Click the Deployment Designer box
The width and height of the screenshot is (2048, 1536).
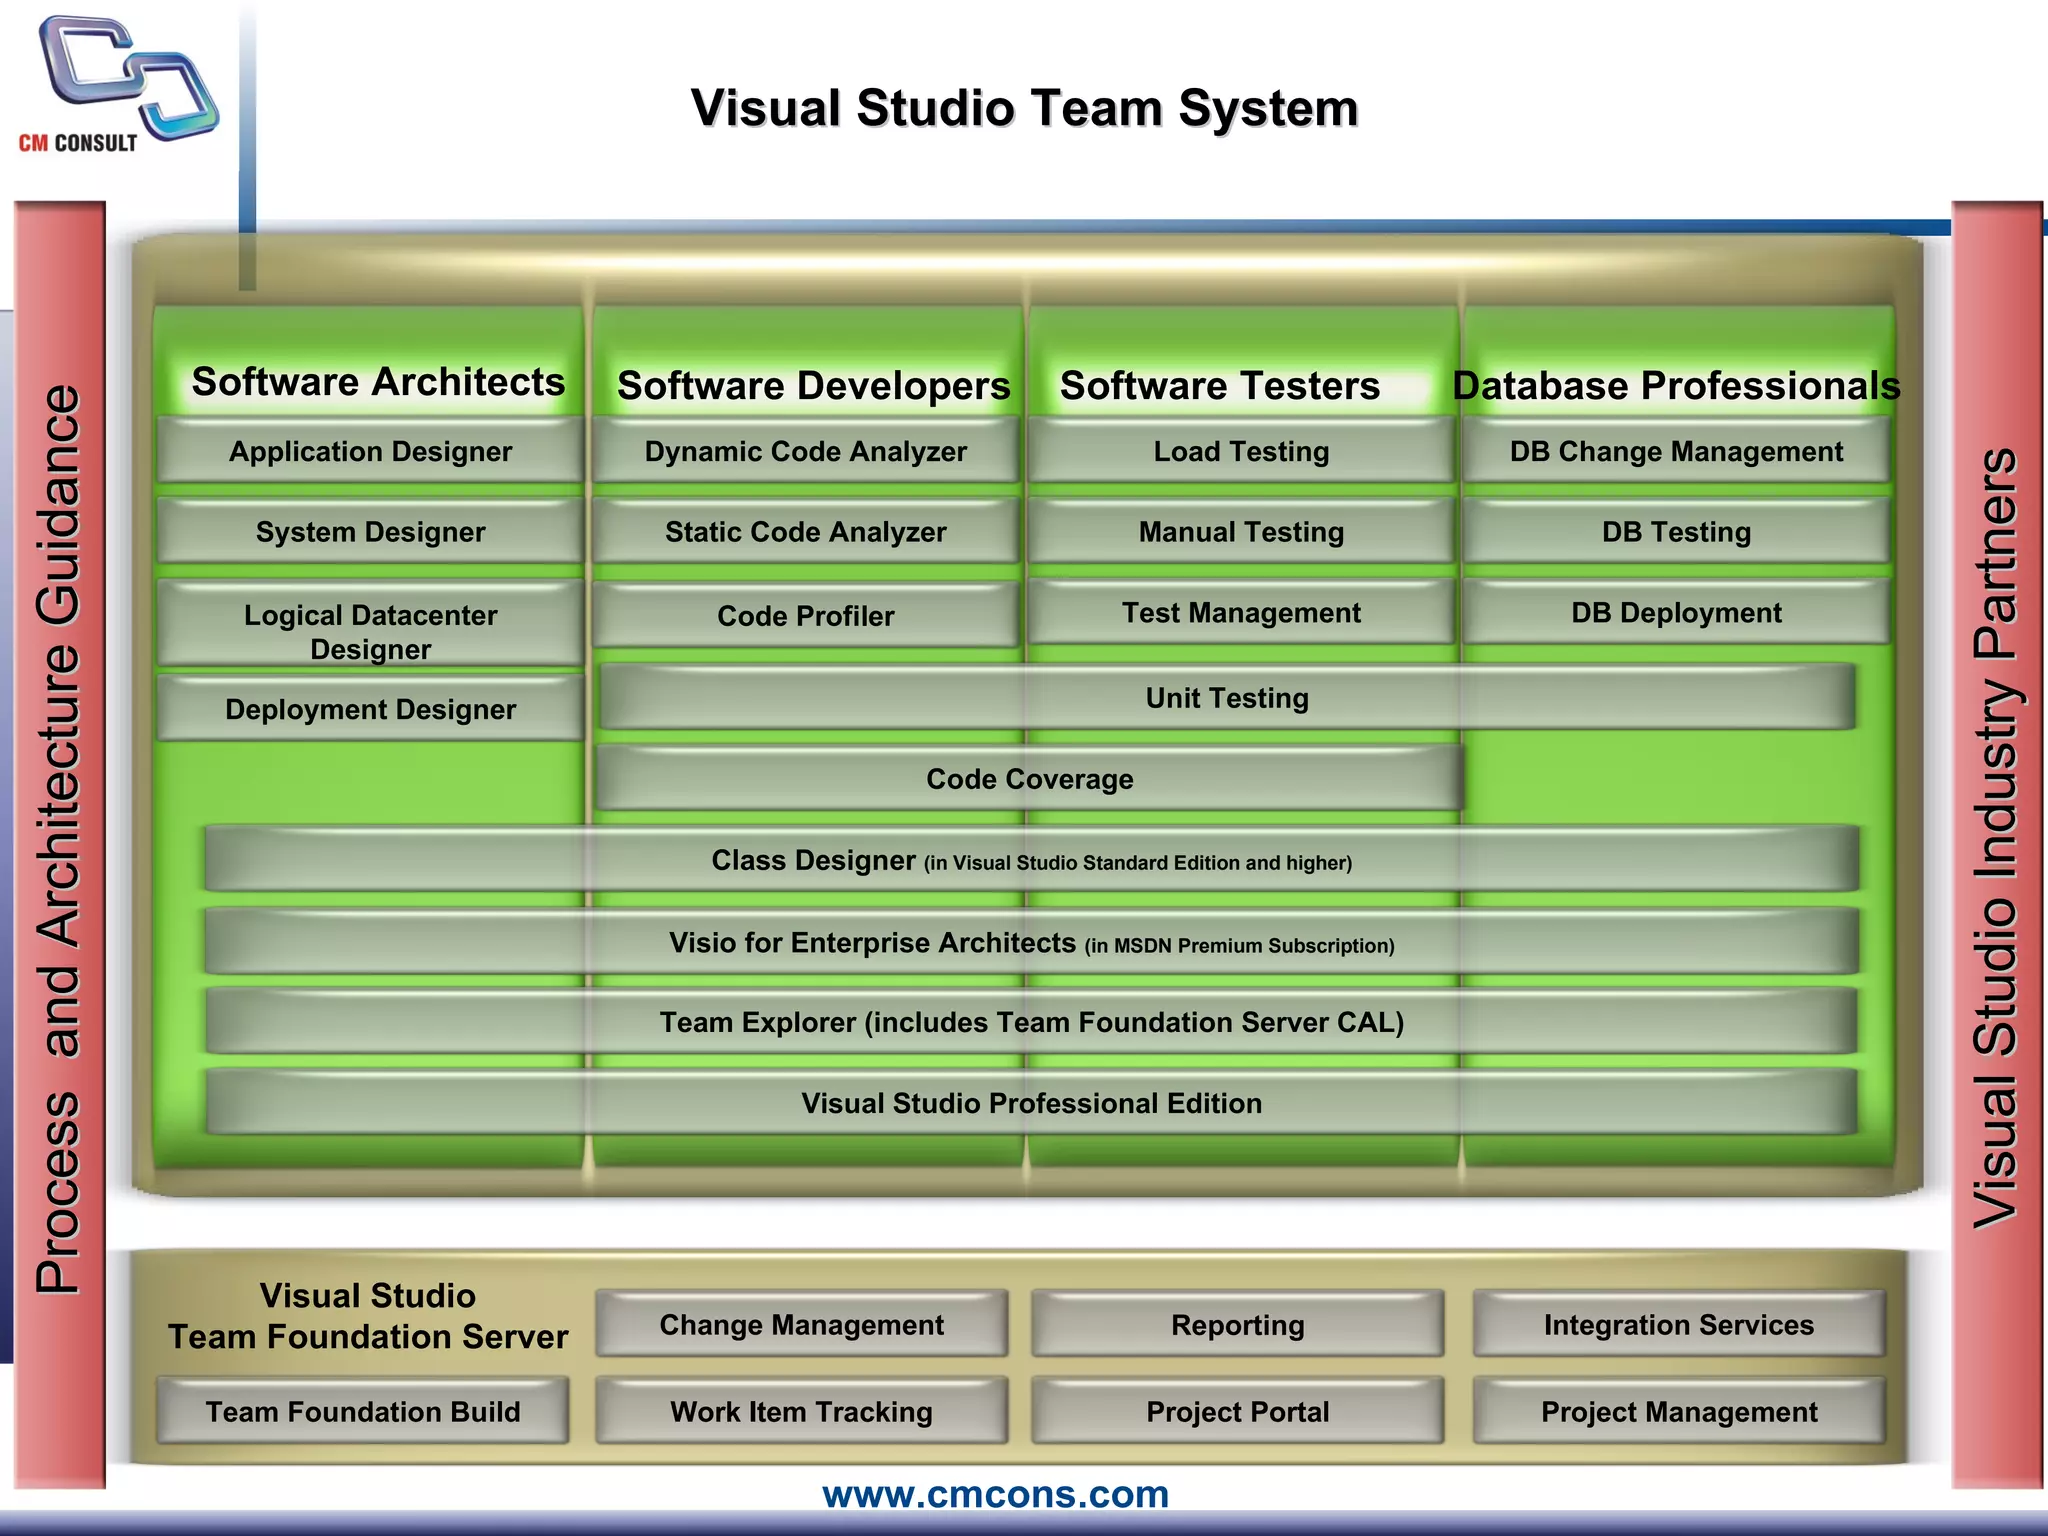coord(370,709)
